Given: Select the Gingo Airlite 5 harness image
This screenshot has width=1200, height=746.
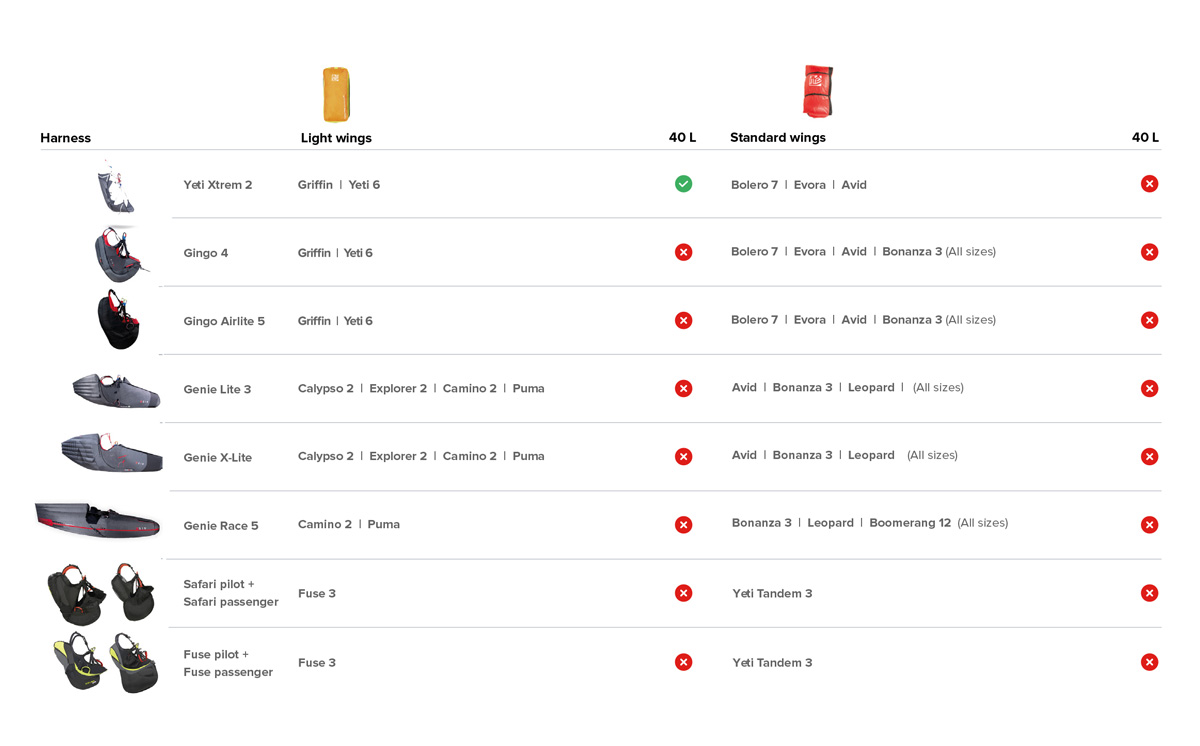Looking at the screenshot, I should [120, 319].
